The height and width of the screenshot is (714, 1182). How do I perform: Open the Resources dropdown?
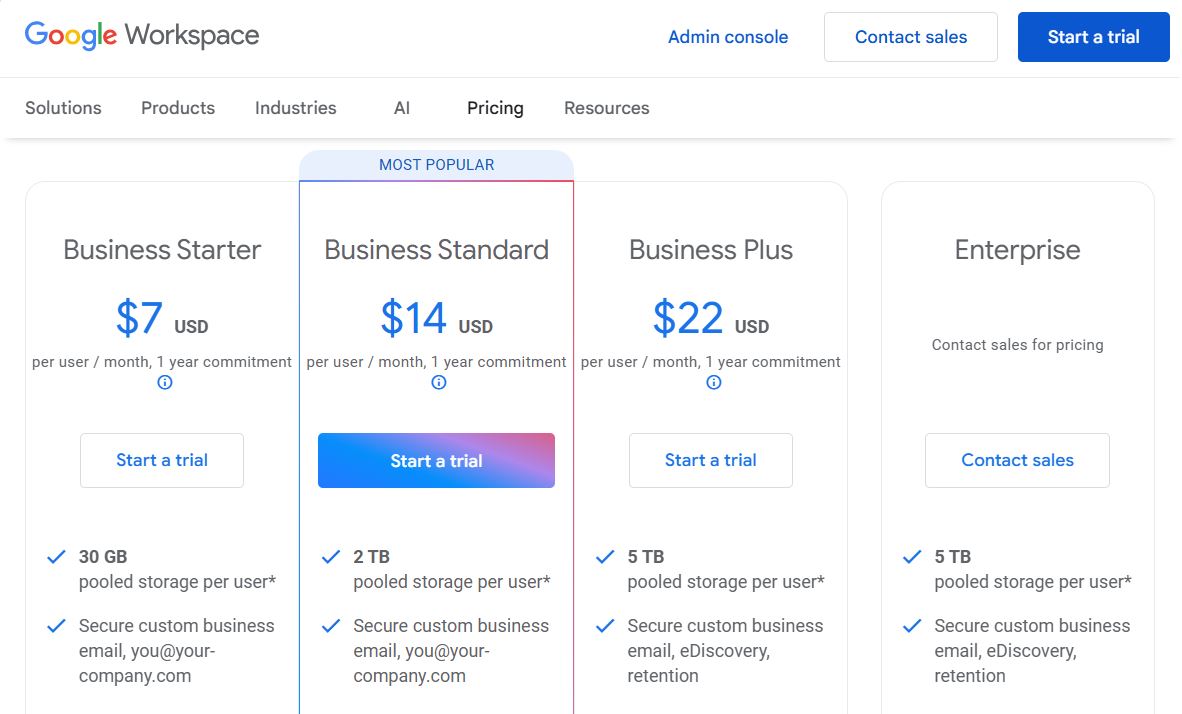click(606, 108)
